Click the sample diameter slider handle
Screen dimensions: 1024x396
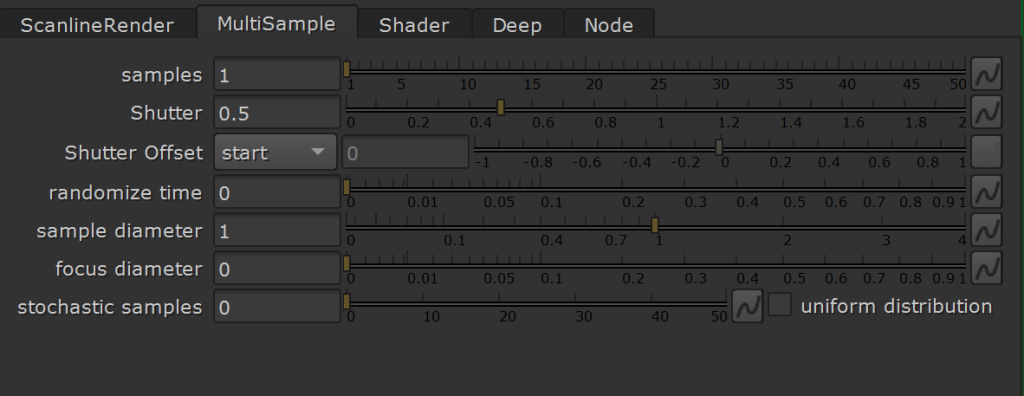pos(655,225)
